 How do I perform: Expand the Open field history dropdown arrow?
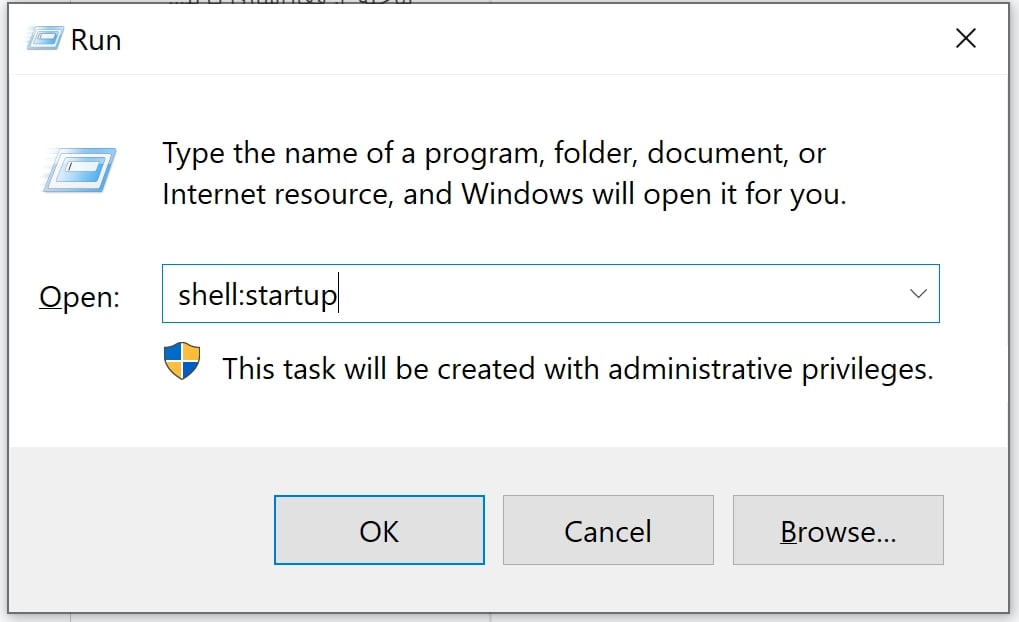pos(917,294)
